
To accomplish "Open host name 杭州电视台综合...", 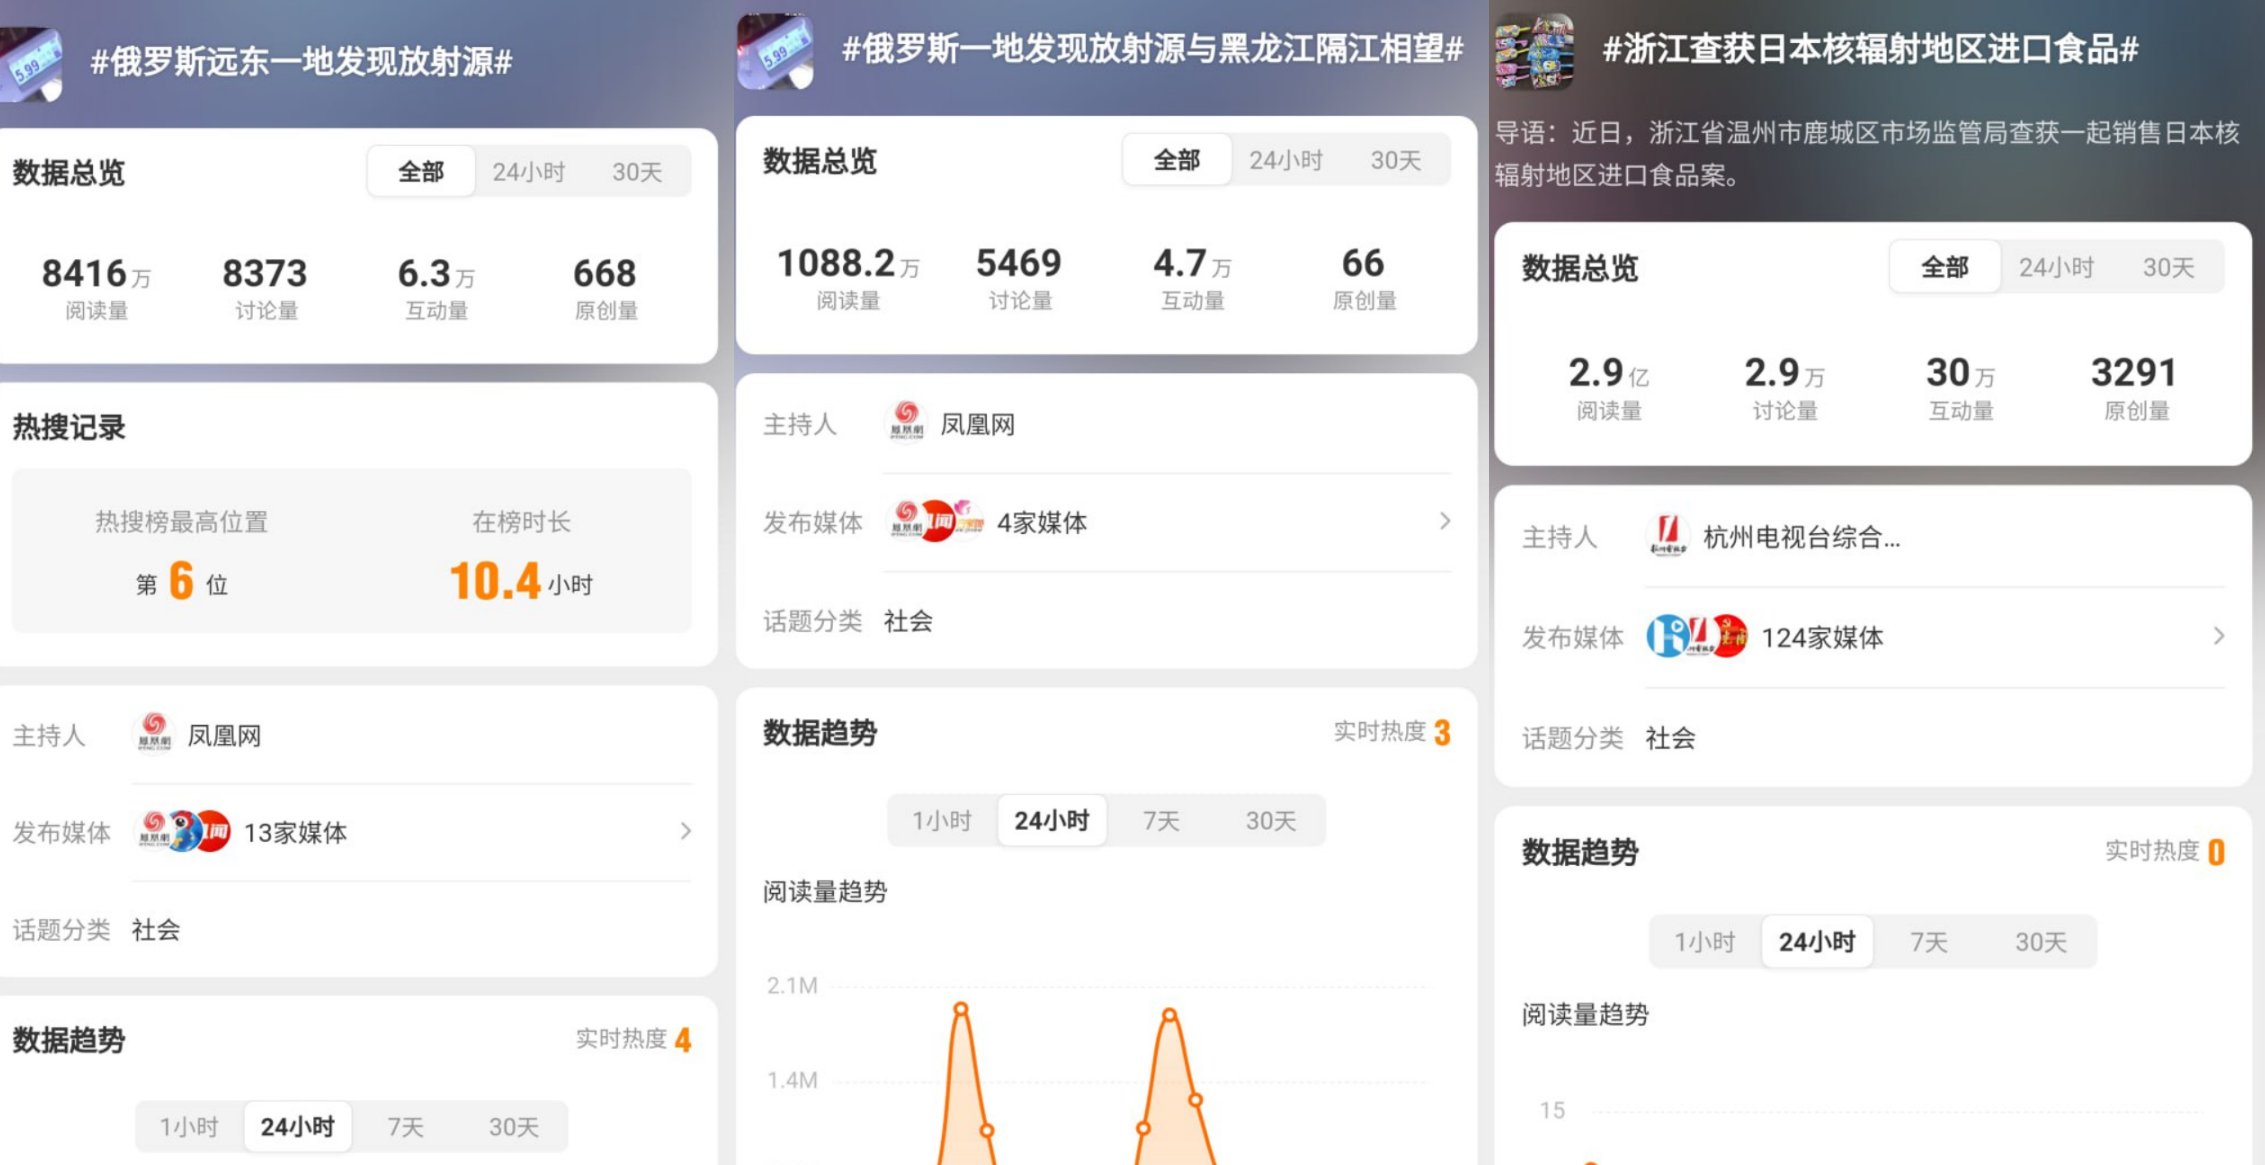I will point(1801,538).
